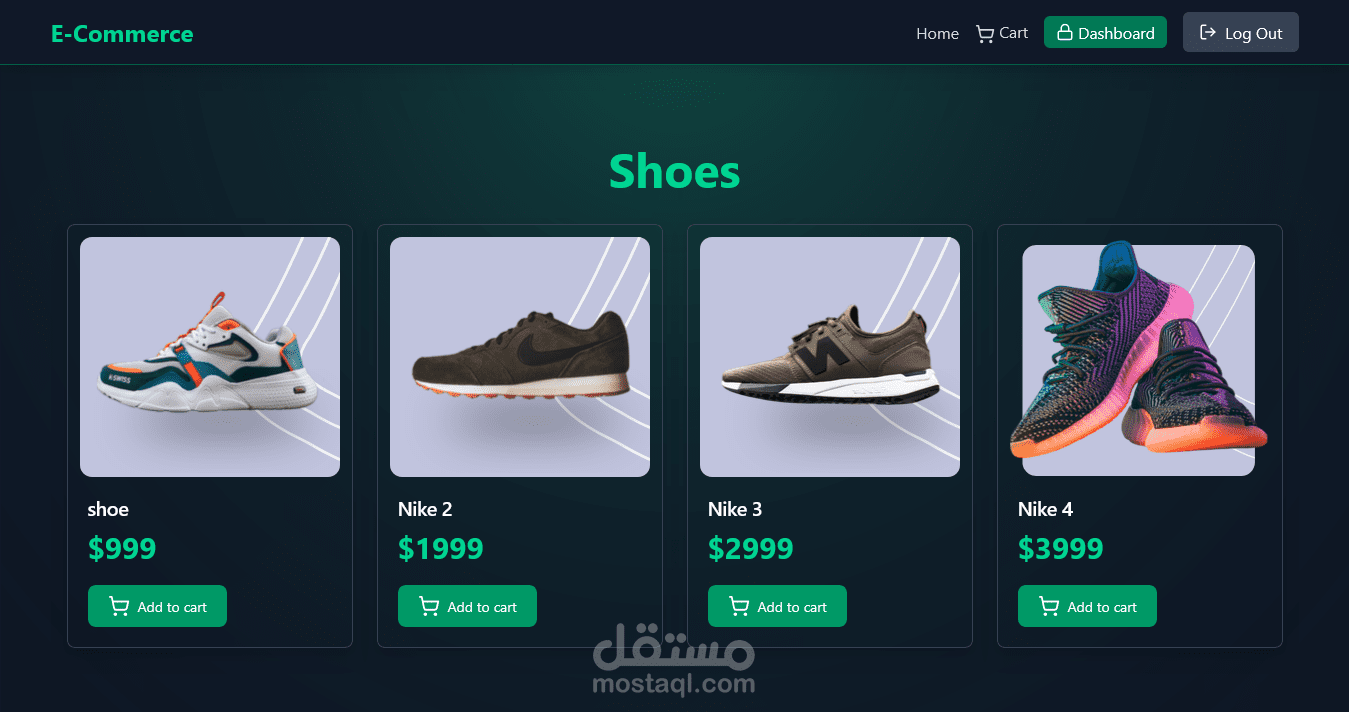
Task: Click the cart icon under Nike 4
Action: 1049,607
